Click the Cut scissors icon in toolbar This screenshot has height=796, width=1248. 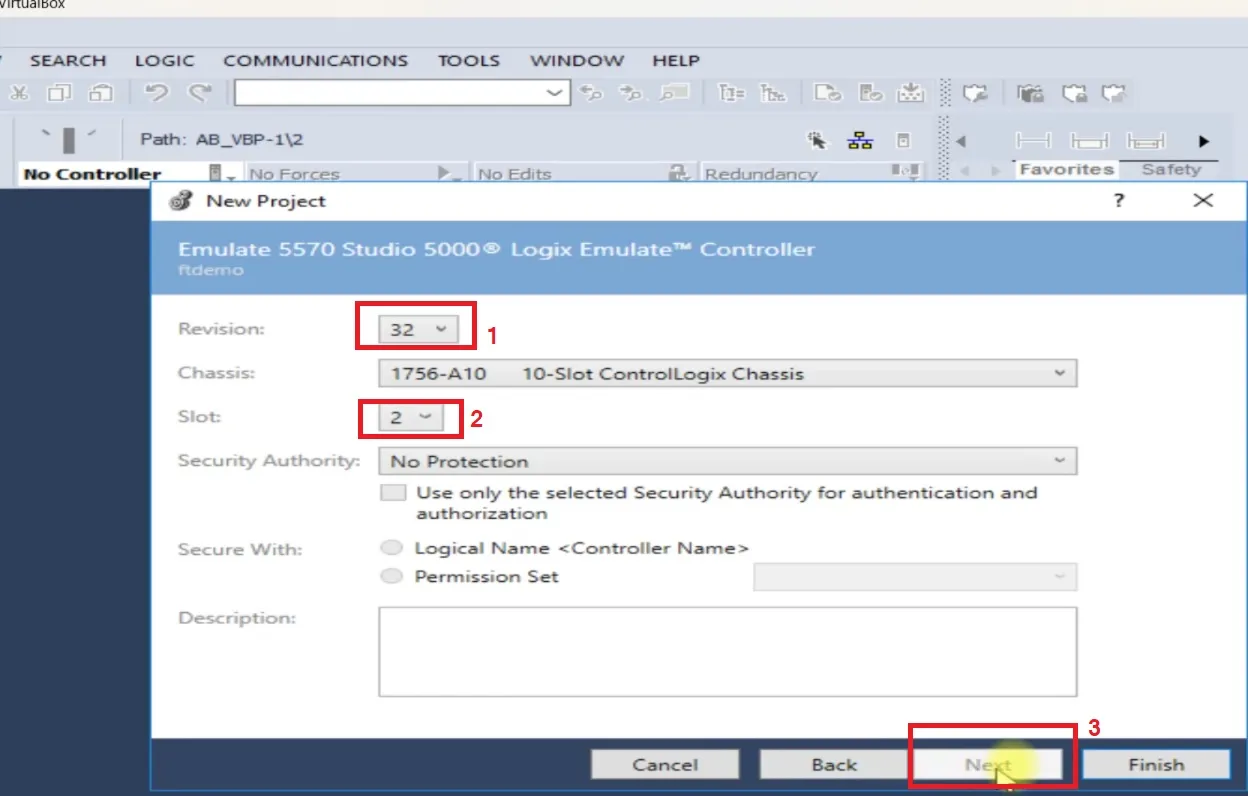coord(18,93)
